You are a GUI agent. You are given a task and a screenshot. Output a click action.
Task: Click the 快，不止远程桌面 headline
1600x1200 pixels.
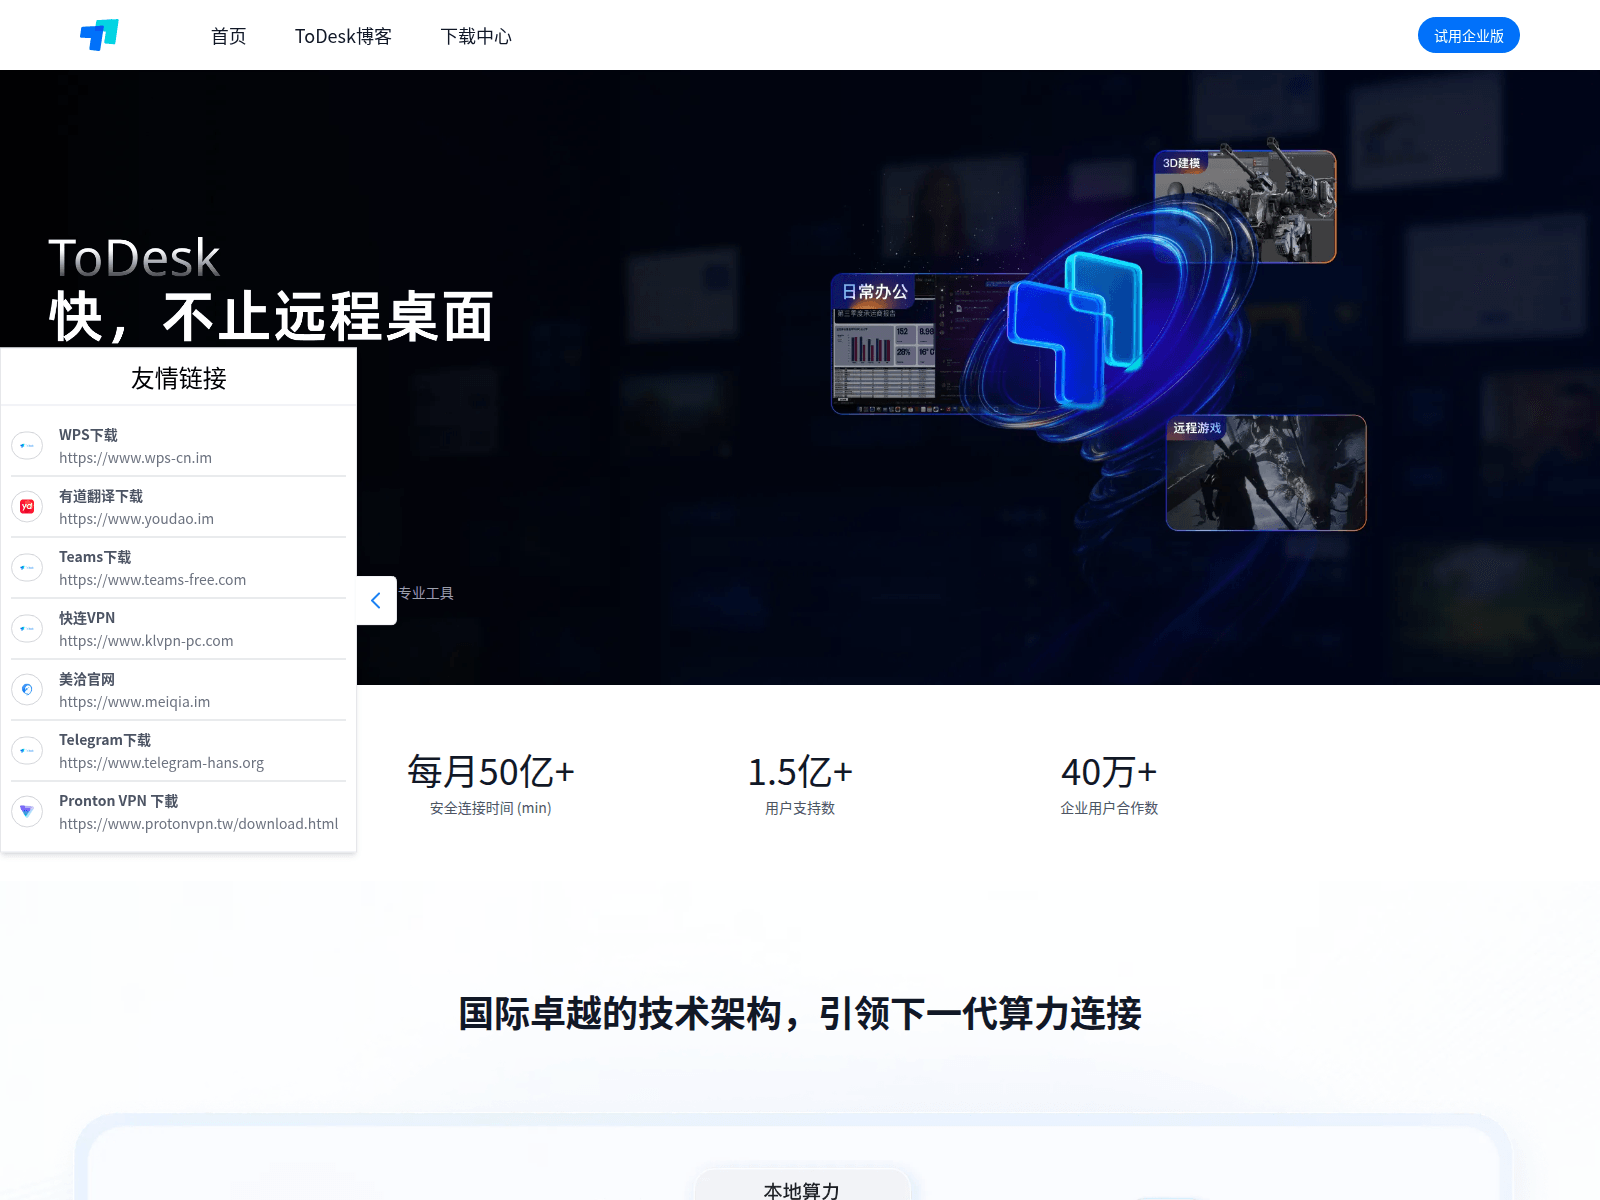click(271, 317)
